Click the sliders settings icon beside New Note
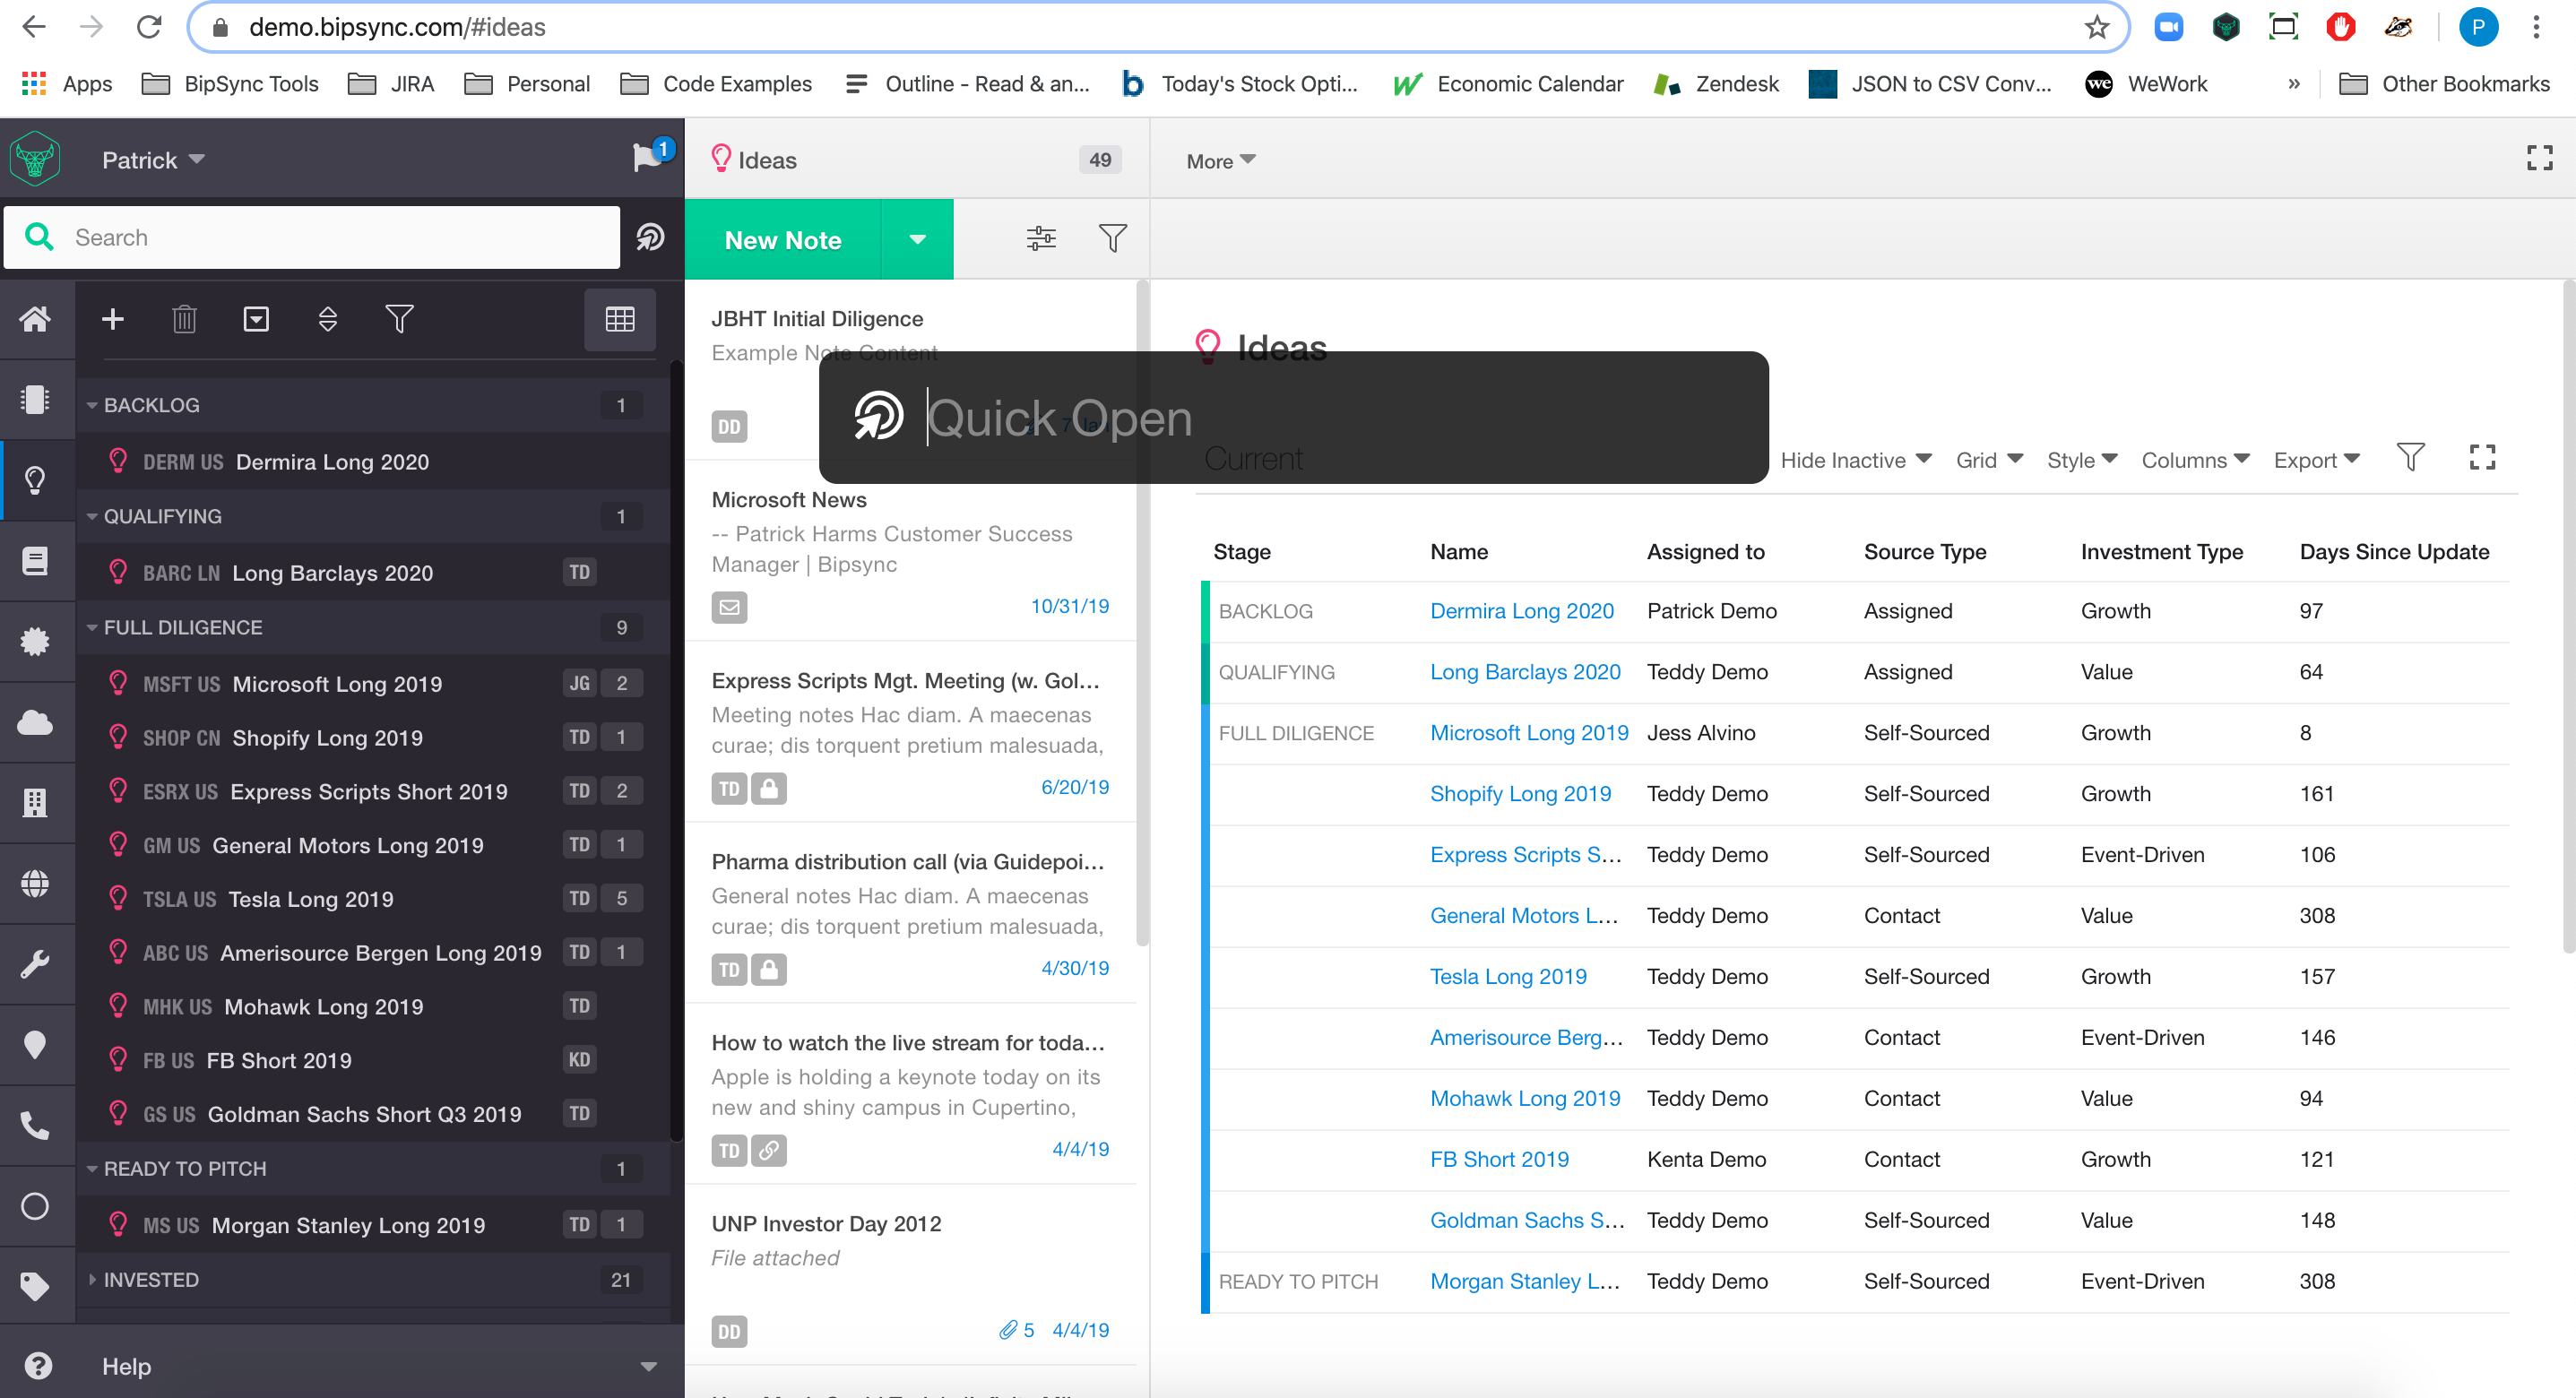This screenshot has width=2576, height=1398. coord(1041,238)
